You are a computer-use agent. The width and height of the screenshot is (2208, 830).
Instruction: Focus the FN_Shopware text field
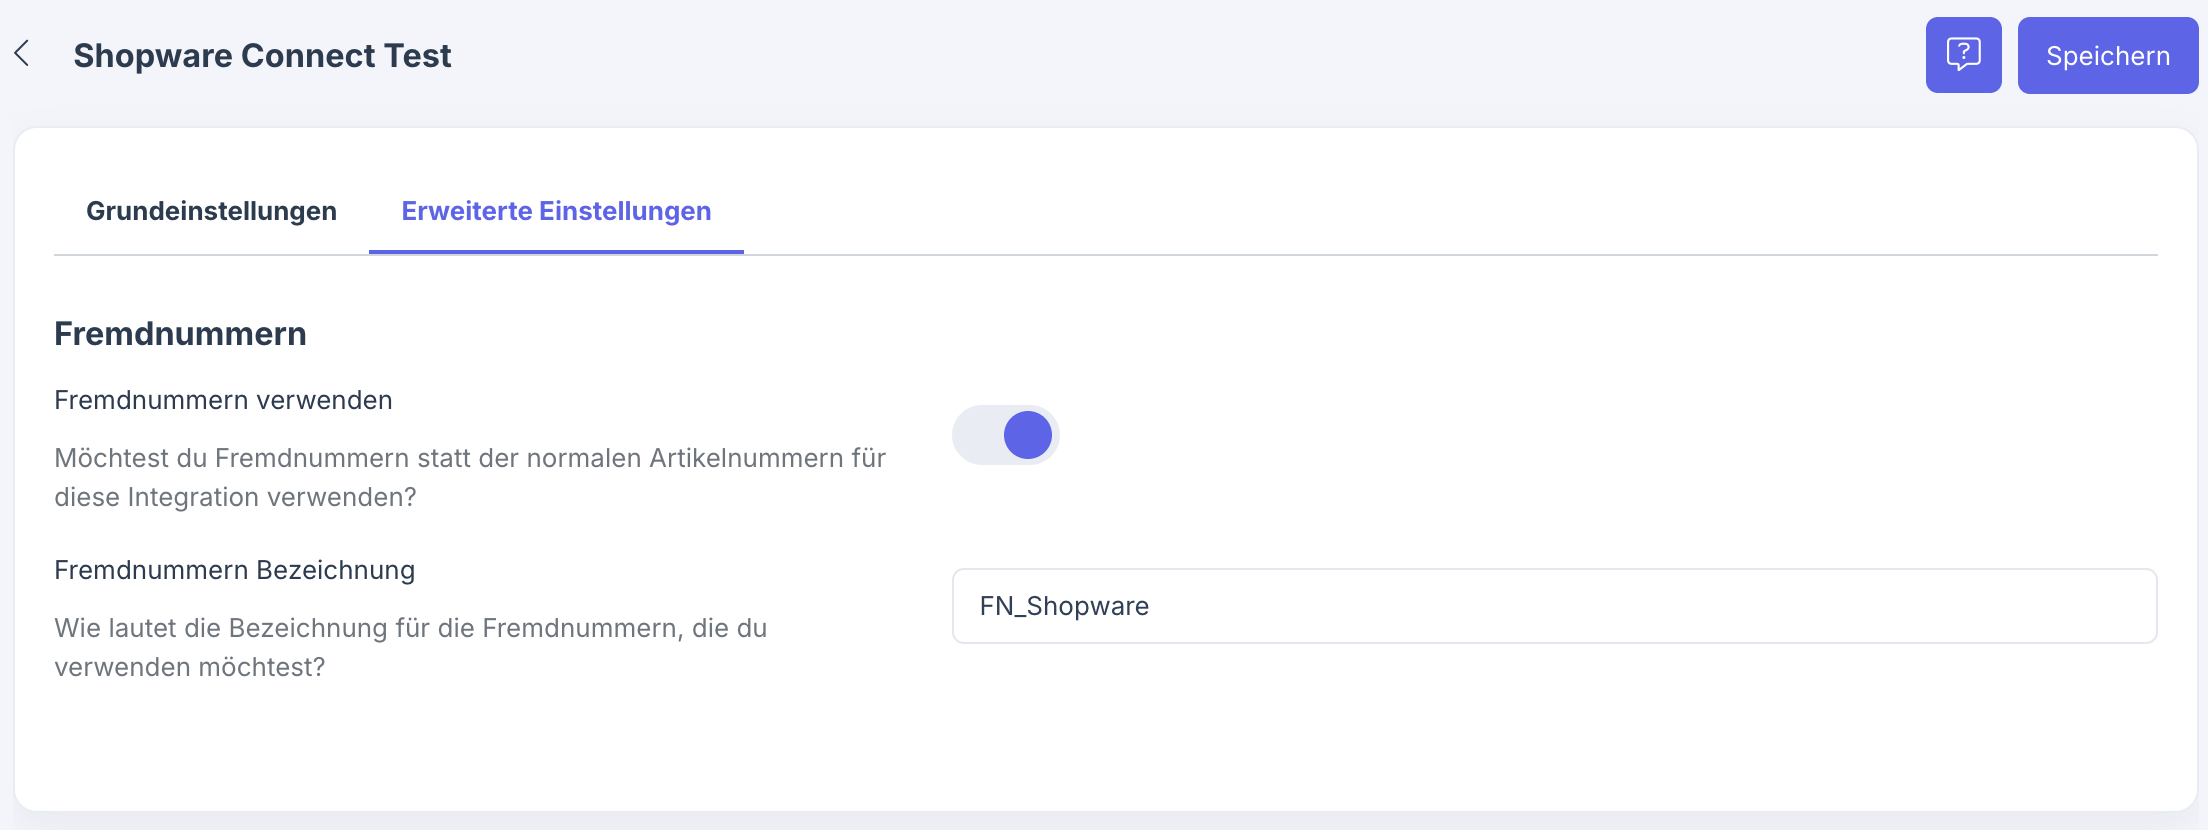coord(1553,606)
